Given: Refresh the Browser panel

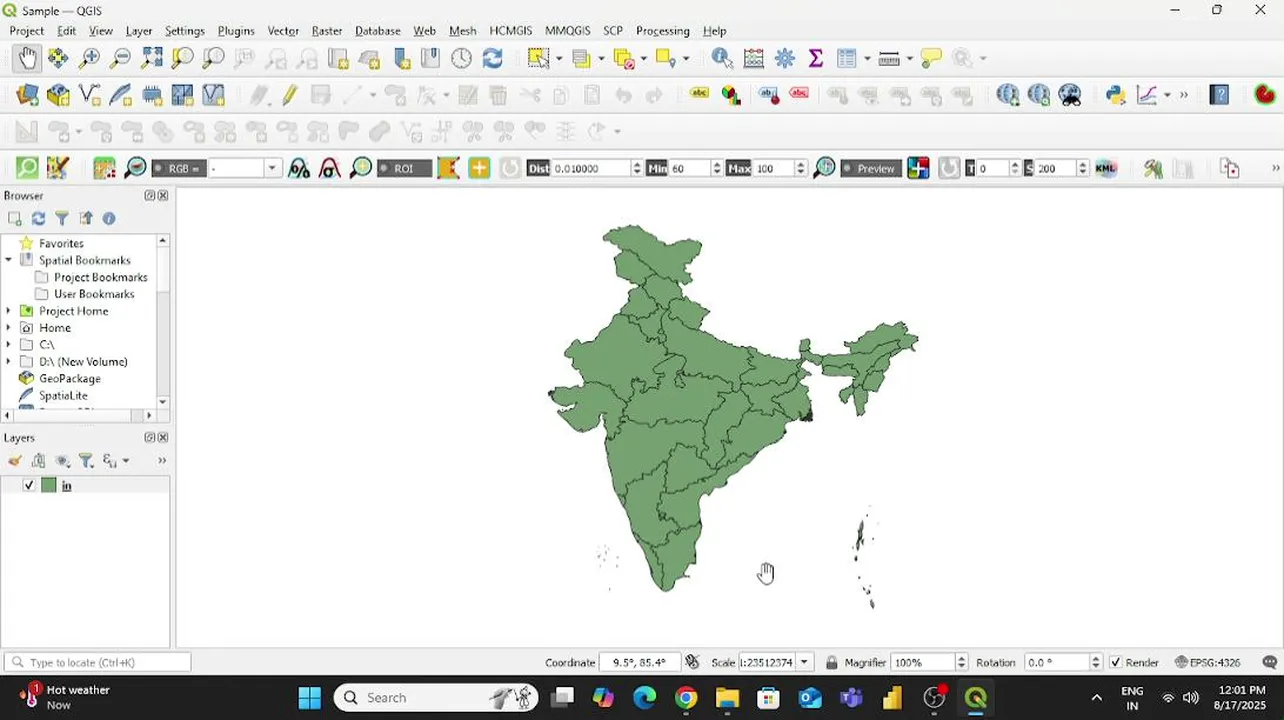Looking at the screenshot, I should click(x=38, y=218).
